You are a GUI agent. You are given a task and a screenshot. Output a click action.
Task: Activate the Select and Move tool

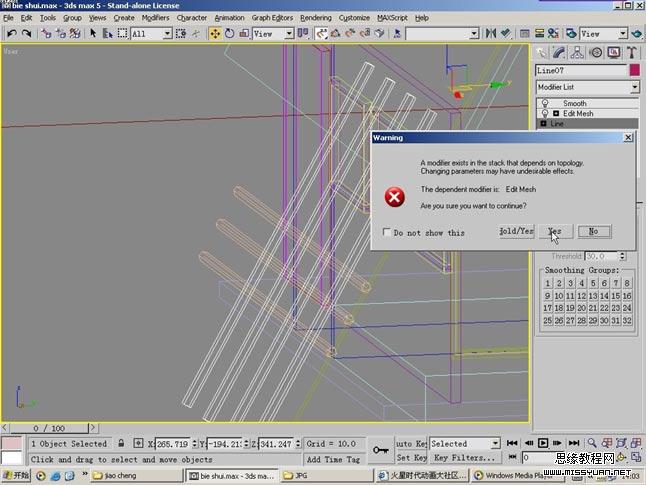(x=215, y=33)
